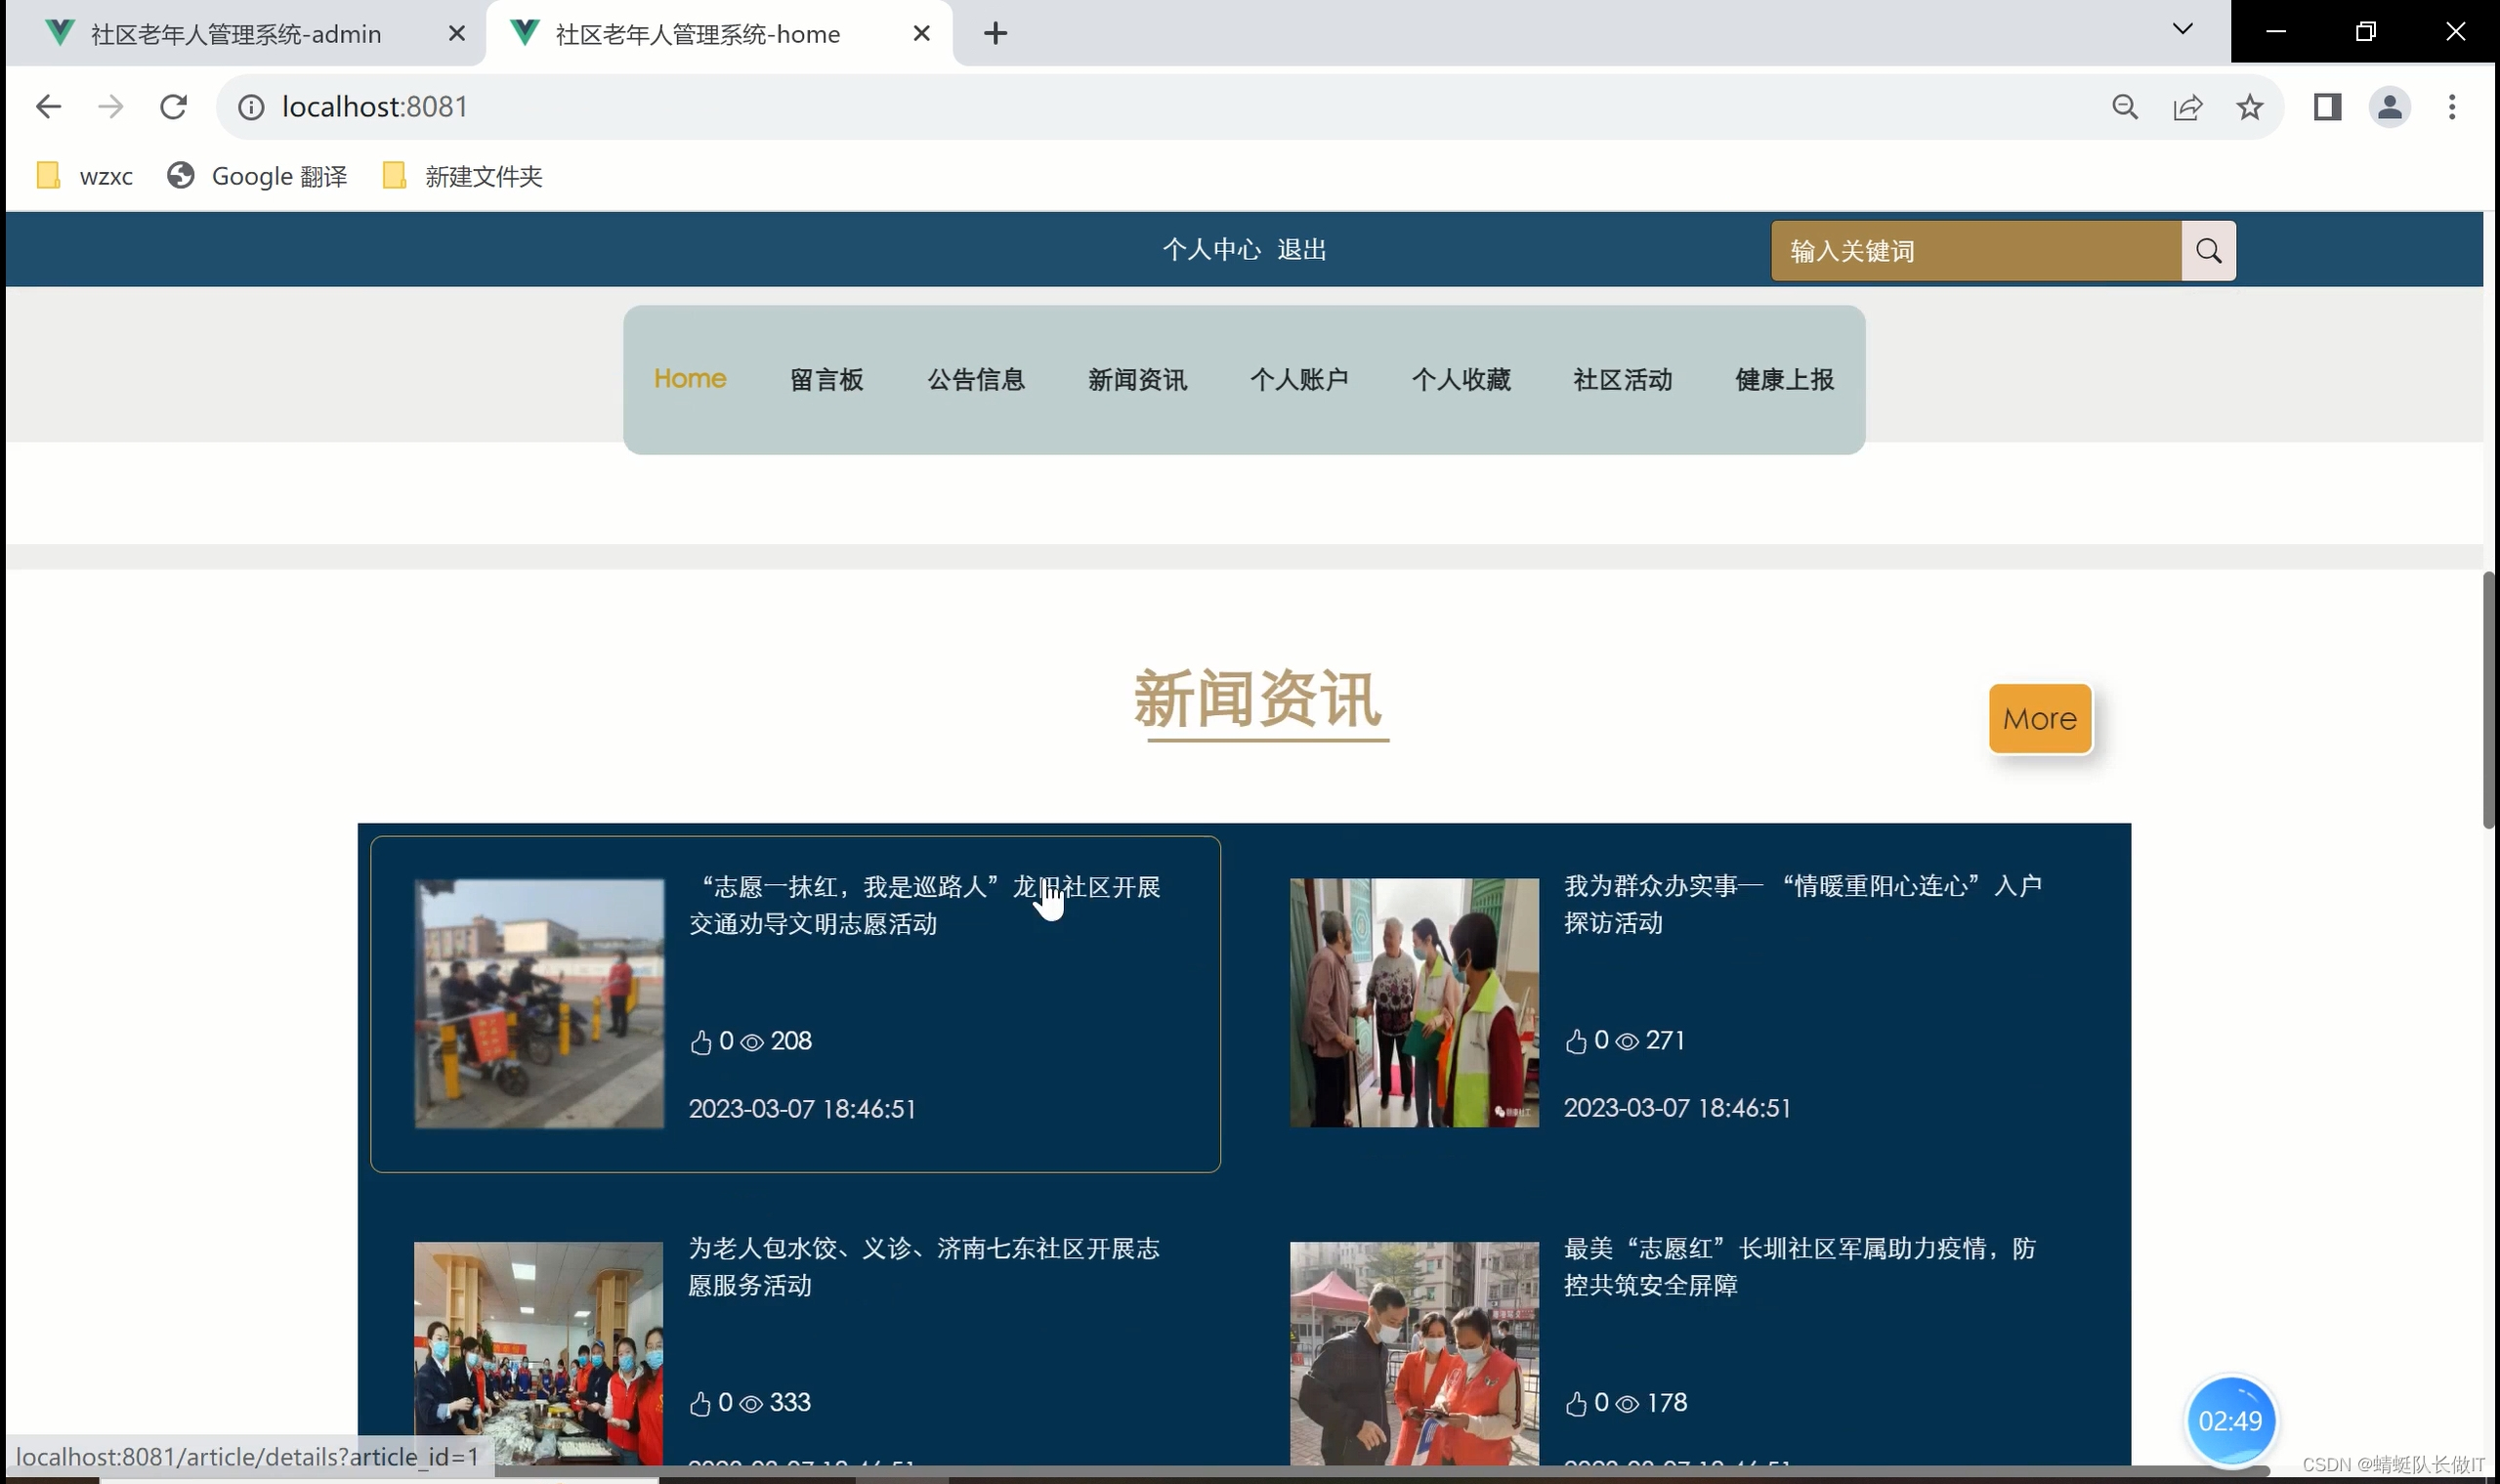Open the 留言板 menu item
The image size is (2500, 1484).
(826, 380)
